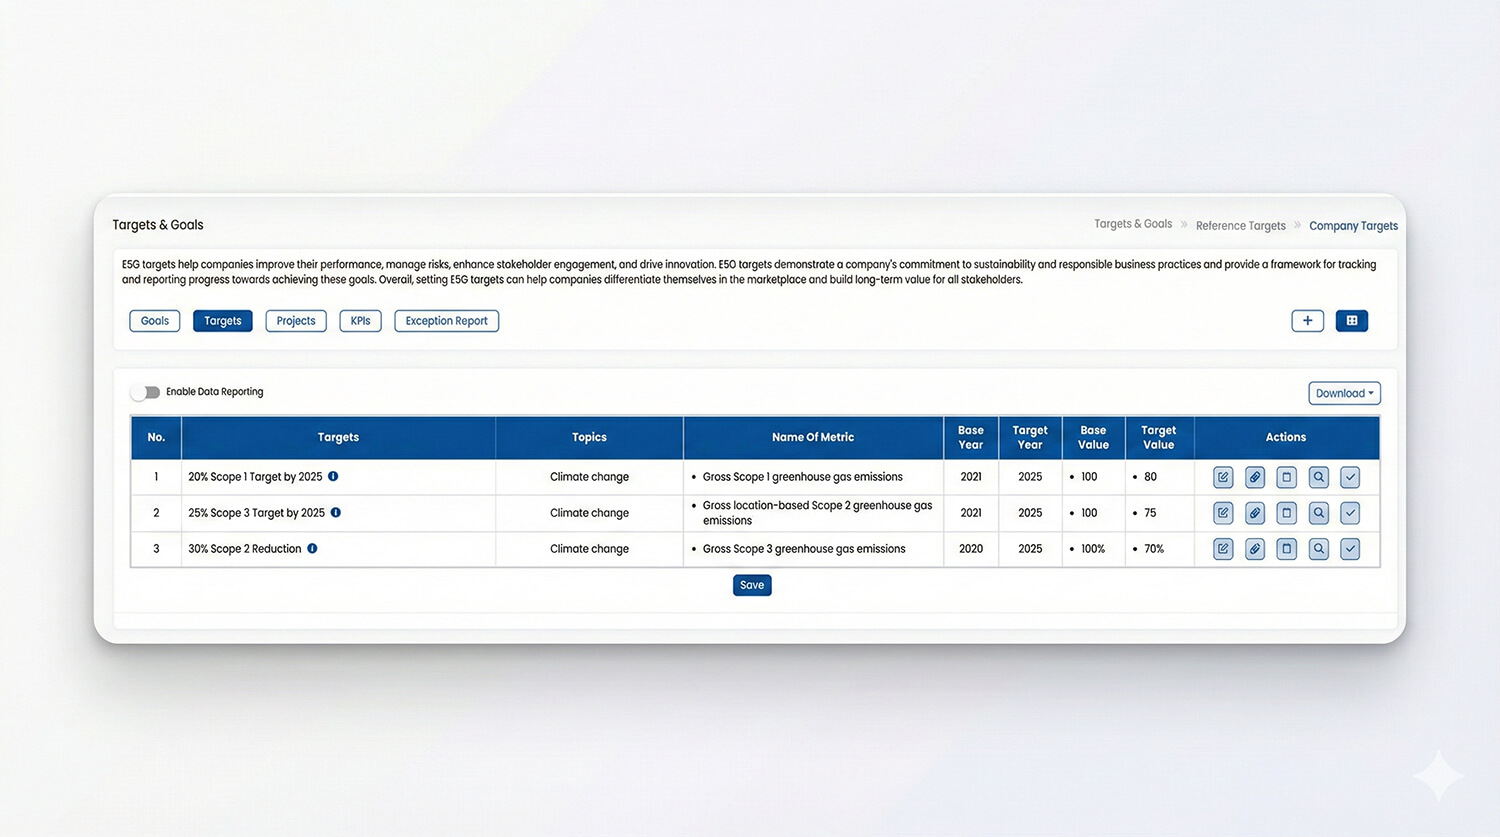Click the Targets & Goals breadcrumb link
The width and height of the screenshot is (1500, 837).
(1132, 224)
